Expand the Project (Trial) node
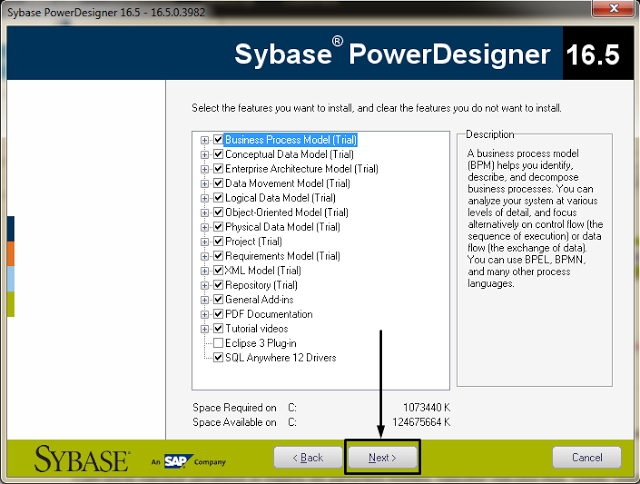Screen dimensions: 640x484 (204, 242)
